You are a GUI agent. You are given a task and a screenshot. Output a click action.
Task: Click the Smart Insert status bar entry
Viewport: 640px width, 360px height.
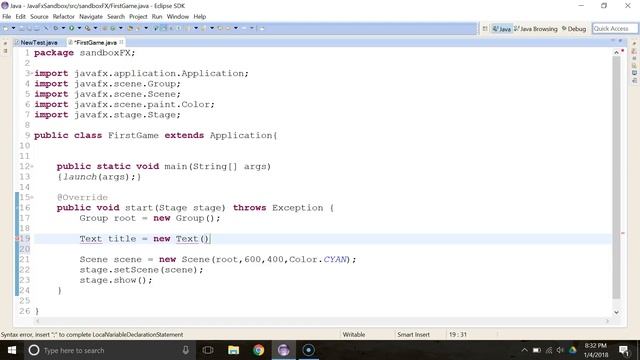(413, 335)
